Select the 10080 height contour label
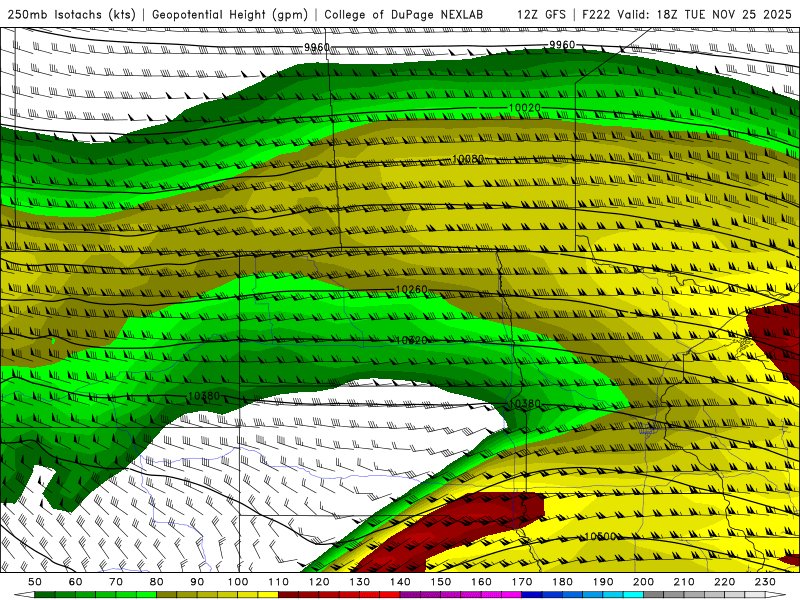 (x=468, y=159)
